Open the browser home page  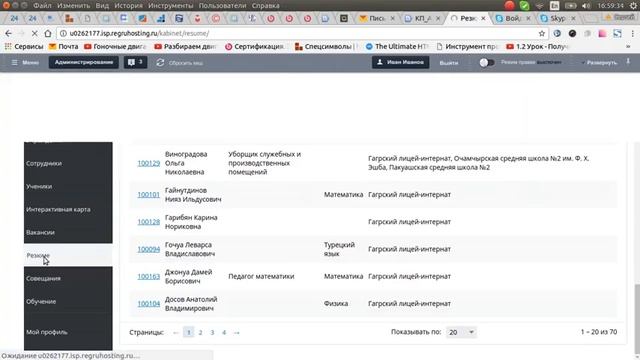coord(48,33)
